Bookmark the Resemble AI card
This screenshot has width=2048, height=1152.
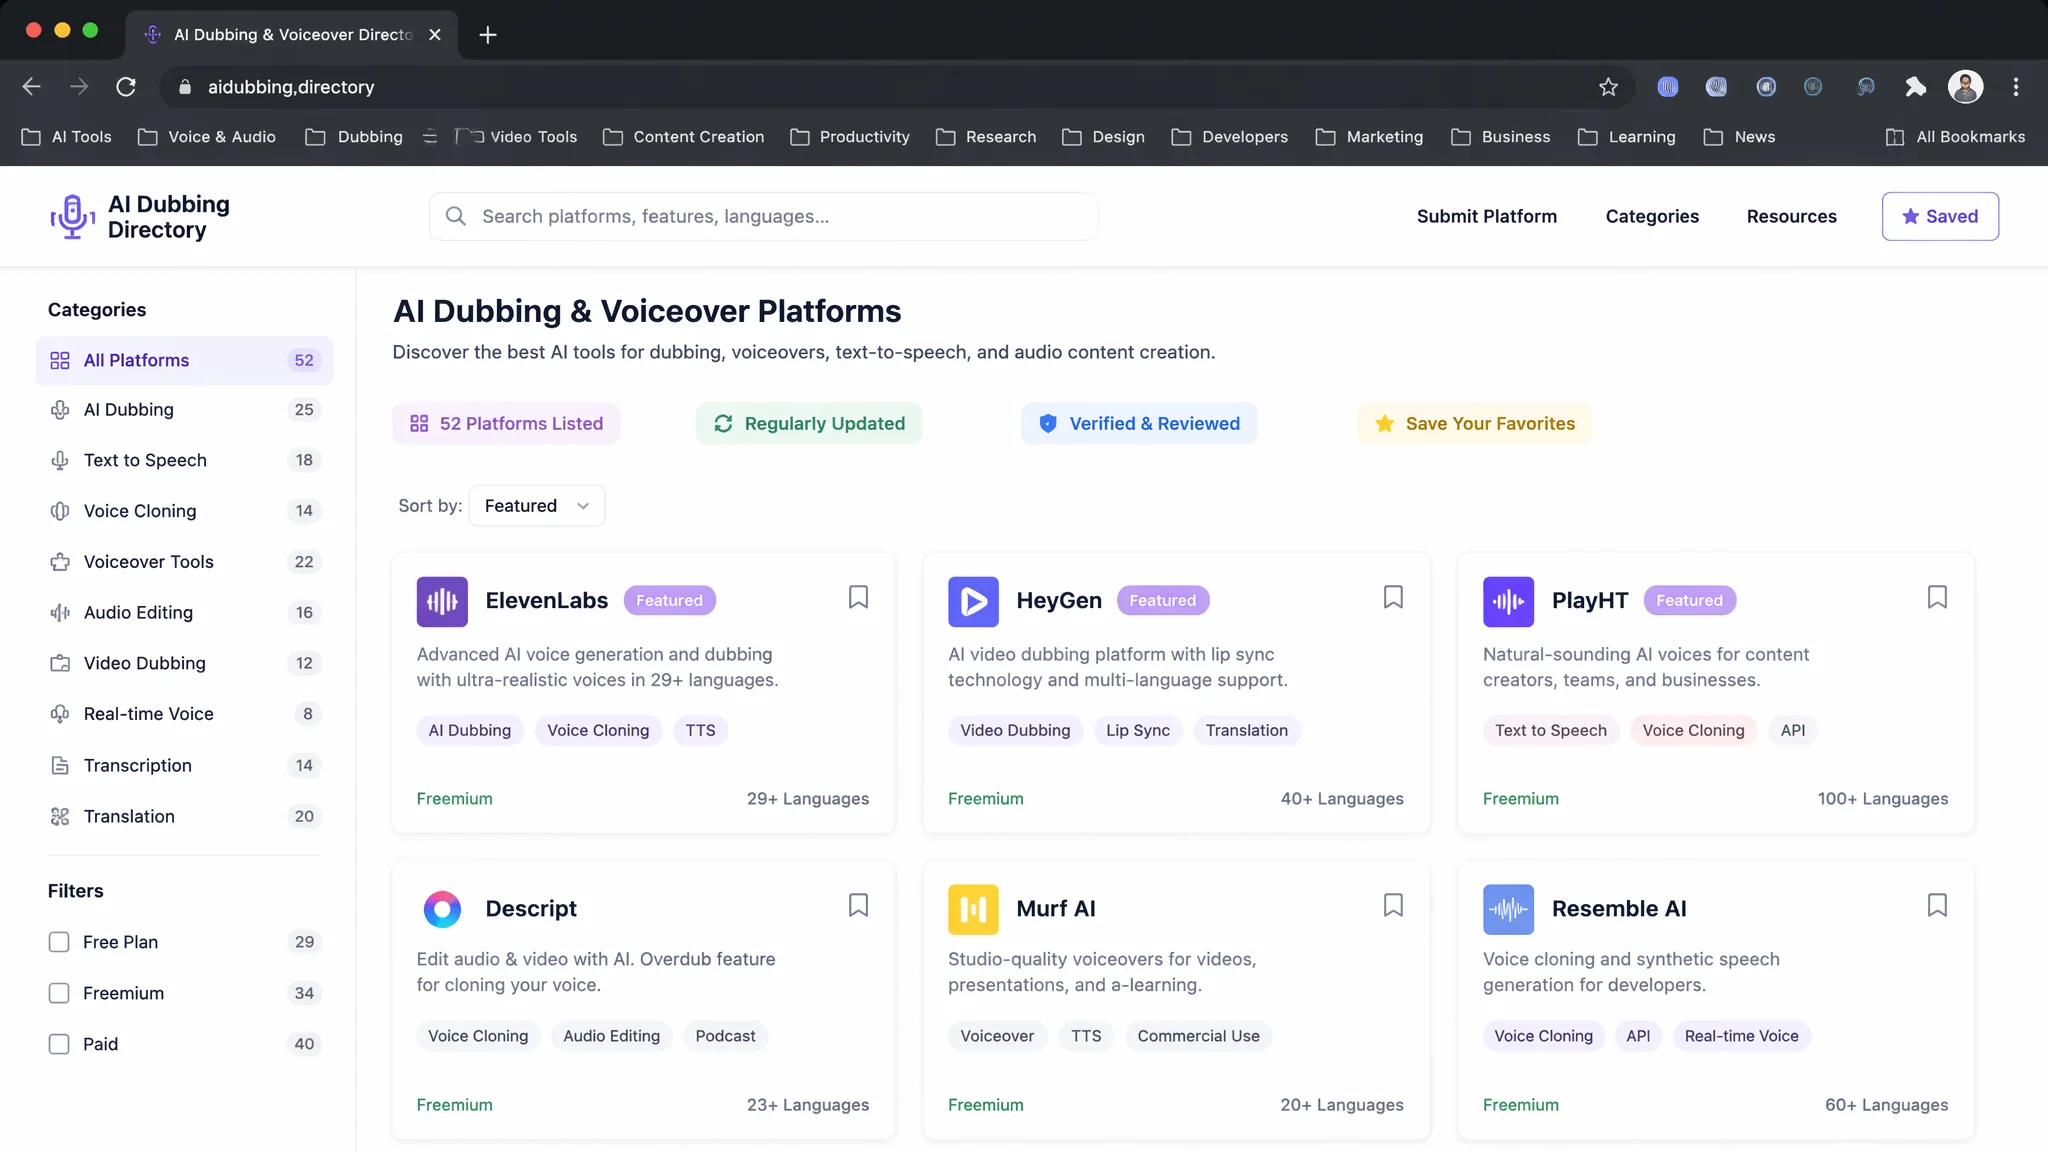[1937, 905]
